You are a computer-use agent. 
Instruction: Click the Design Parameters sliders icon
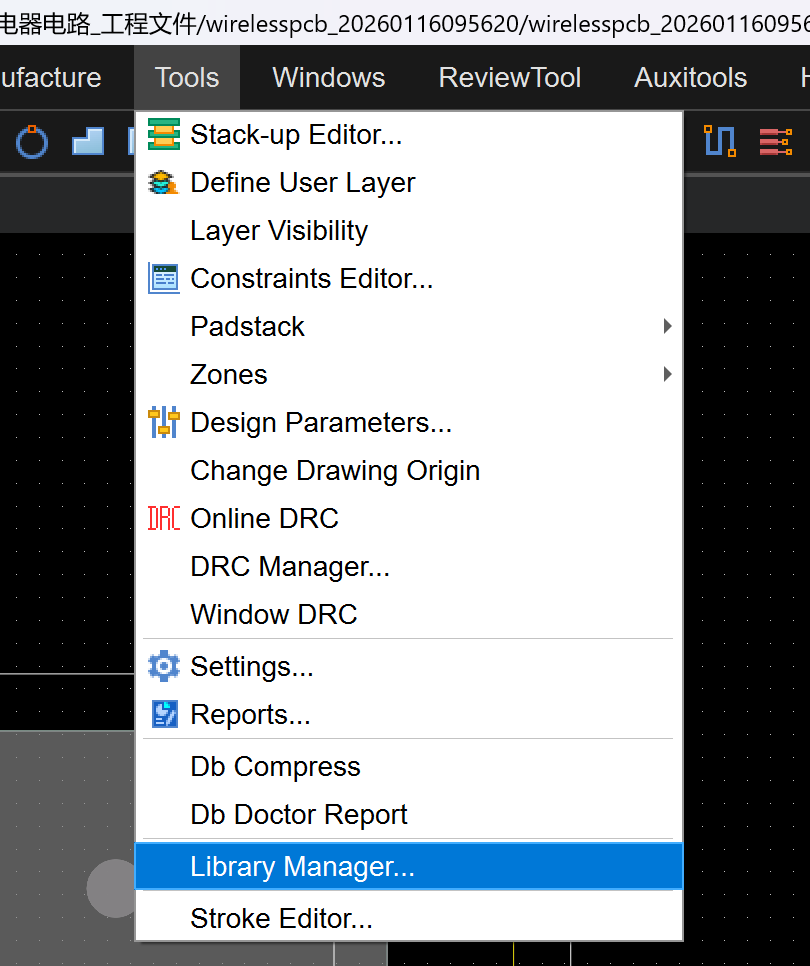[163, 422]
